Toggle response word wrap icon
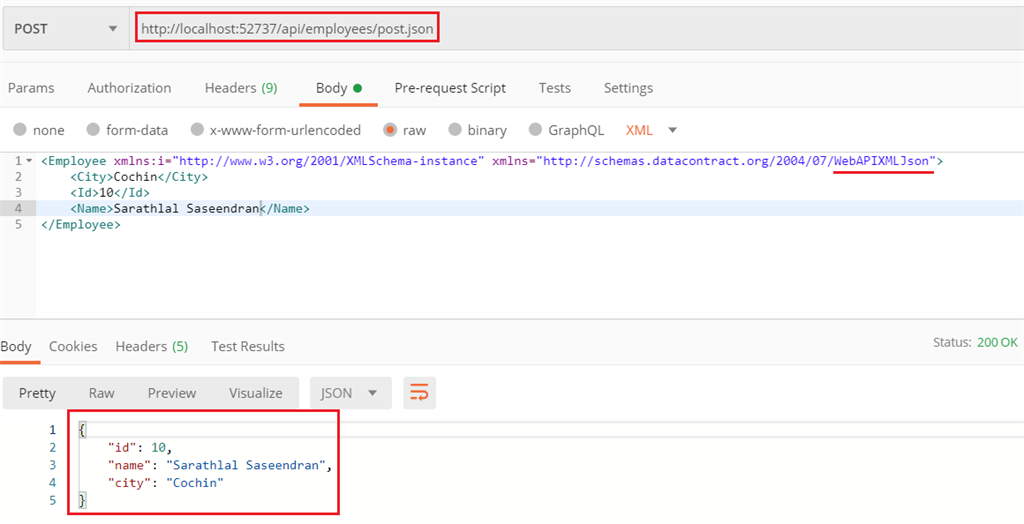This screenshot has height=524, width=1024. (419, 393)
